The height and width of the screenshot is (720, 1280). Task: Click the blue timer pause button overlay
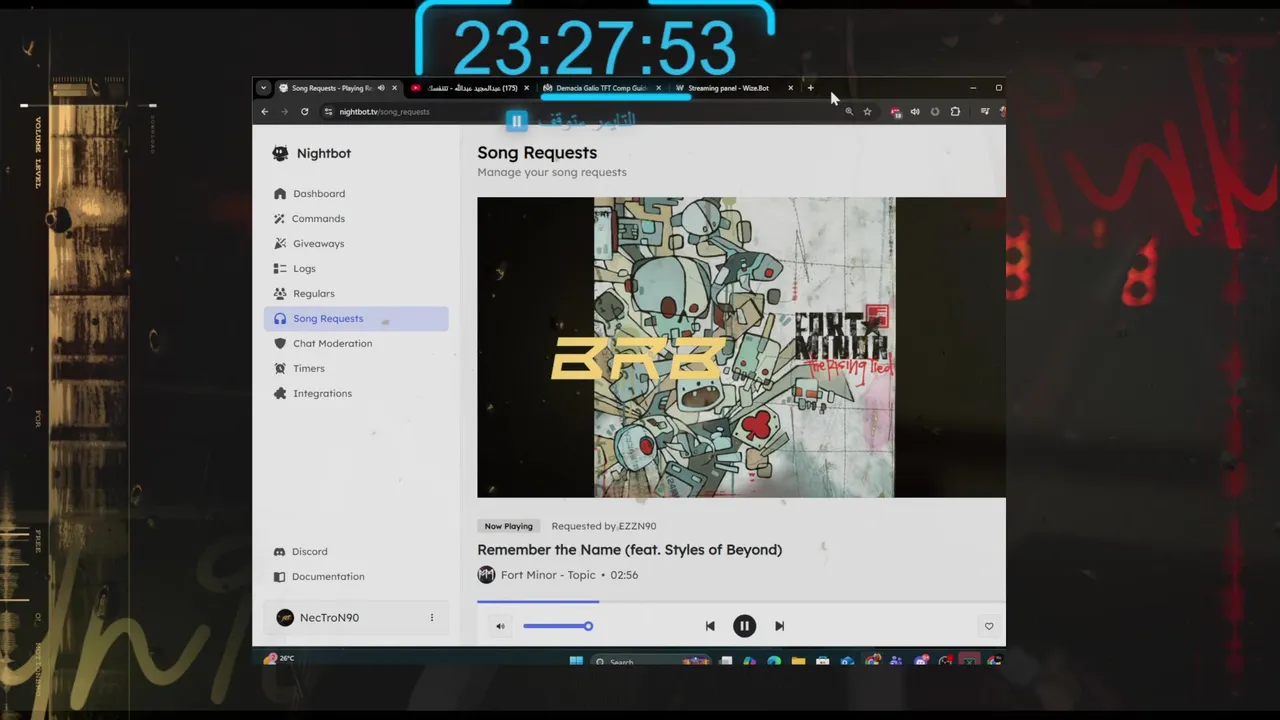(516, 121)
